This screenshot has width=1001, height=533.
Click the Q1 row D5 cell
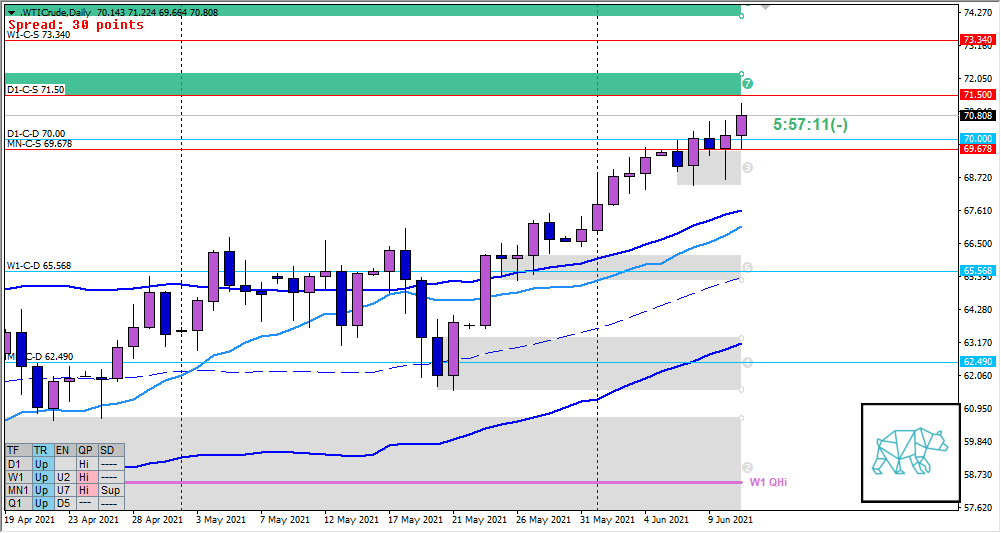[x=64, y=504]
